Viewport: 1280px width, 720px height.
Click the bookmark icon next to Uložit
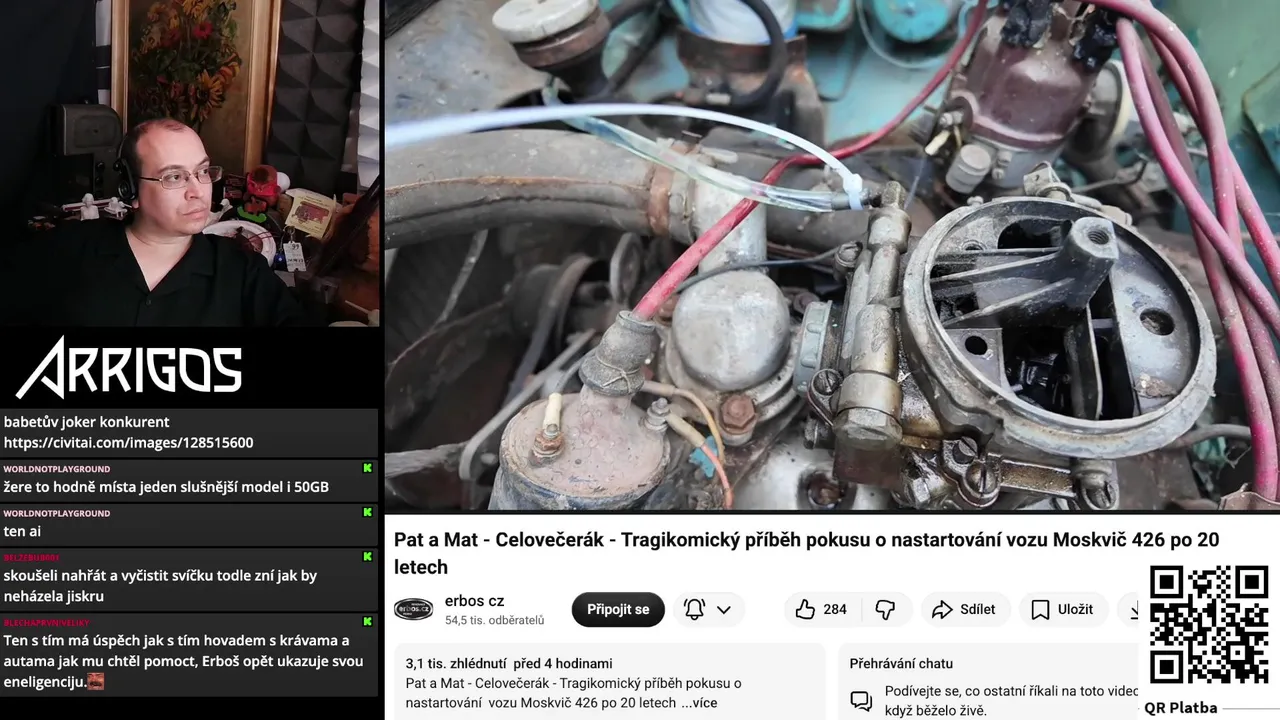[1040, 609]
